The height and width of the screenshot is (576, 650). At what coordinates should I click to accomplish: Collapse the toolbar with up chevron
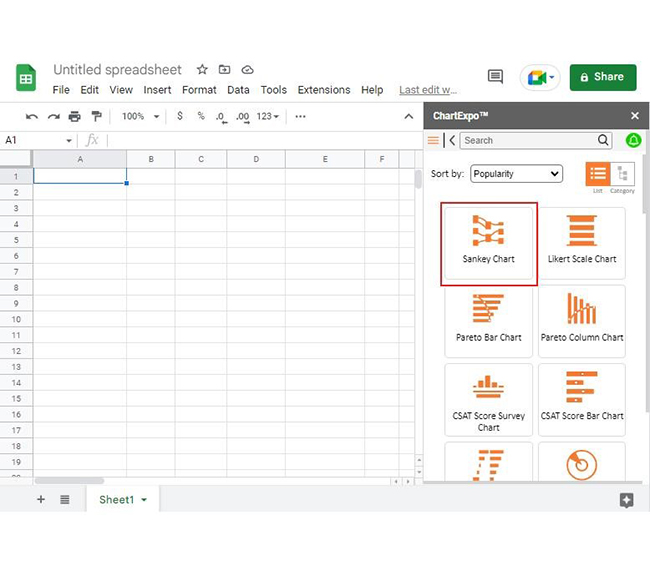(409, 117)
